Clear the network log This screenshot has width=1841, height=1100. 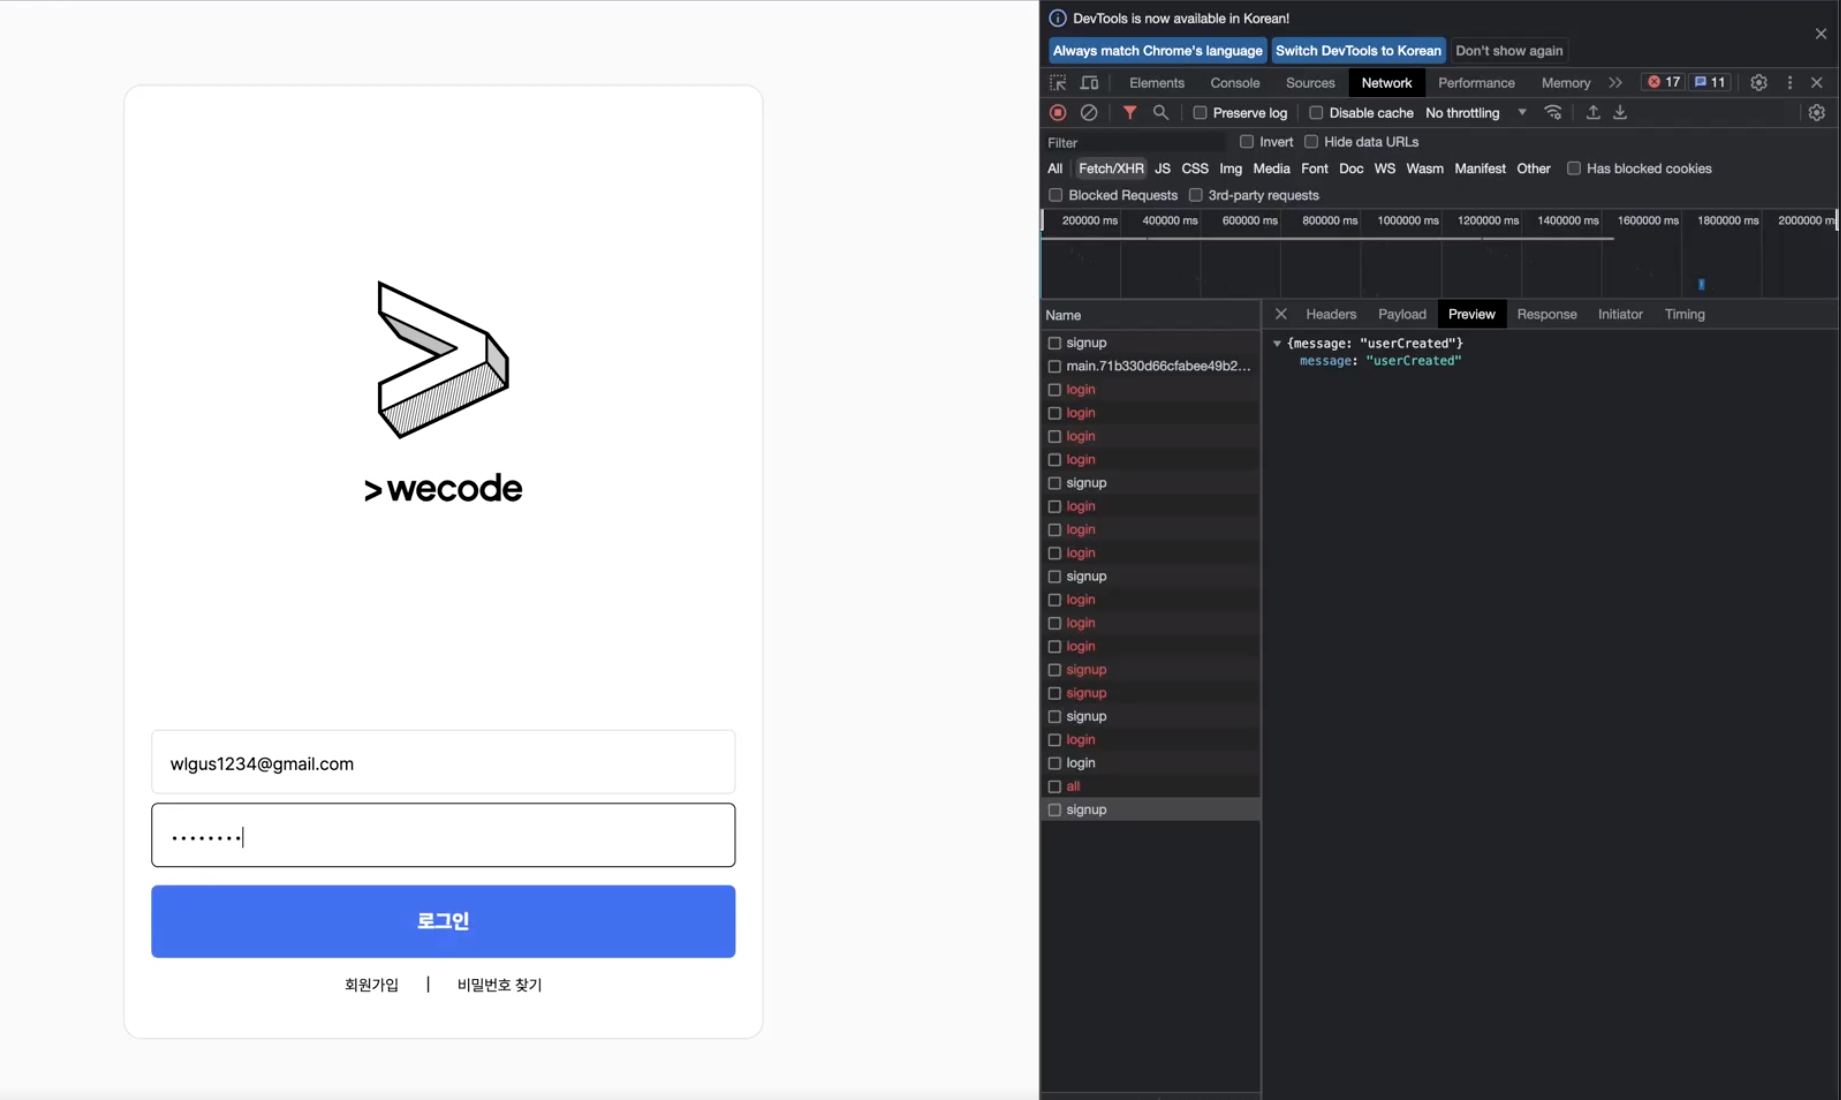pos(1089,113)
